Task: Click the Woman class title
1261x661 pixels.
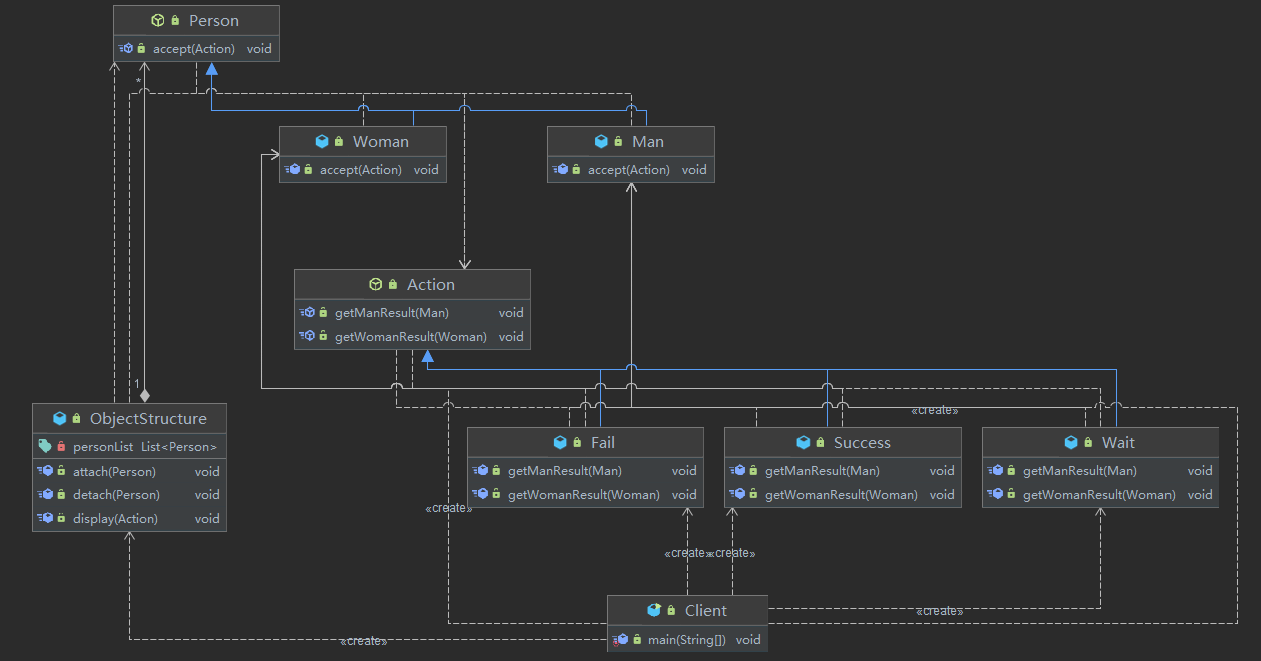Action: click(381, 142)
